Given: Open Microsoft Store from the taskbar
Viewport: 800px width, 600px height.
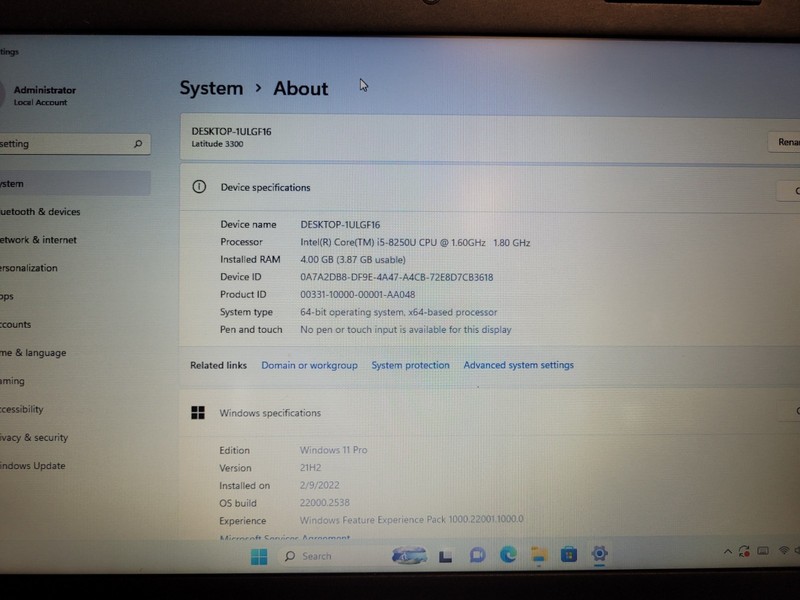Looking at the screenshot, I should coord(568,554).
